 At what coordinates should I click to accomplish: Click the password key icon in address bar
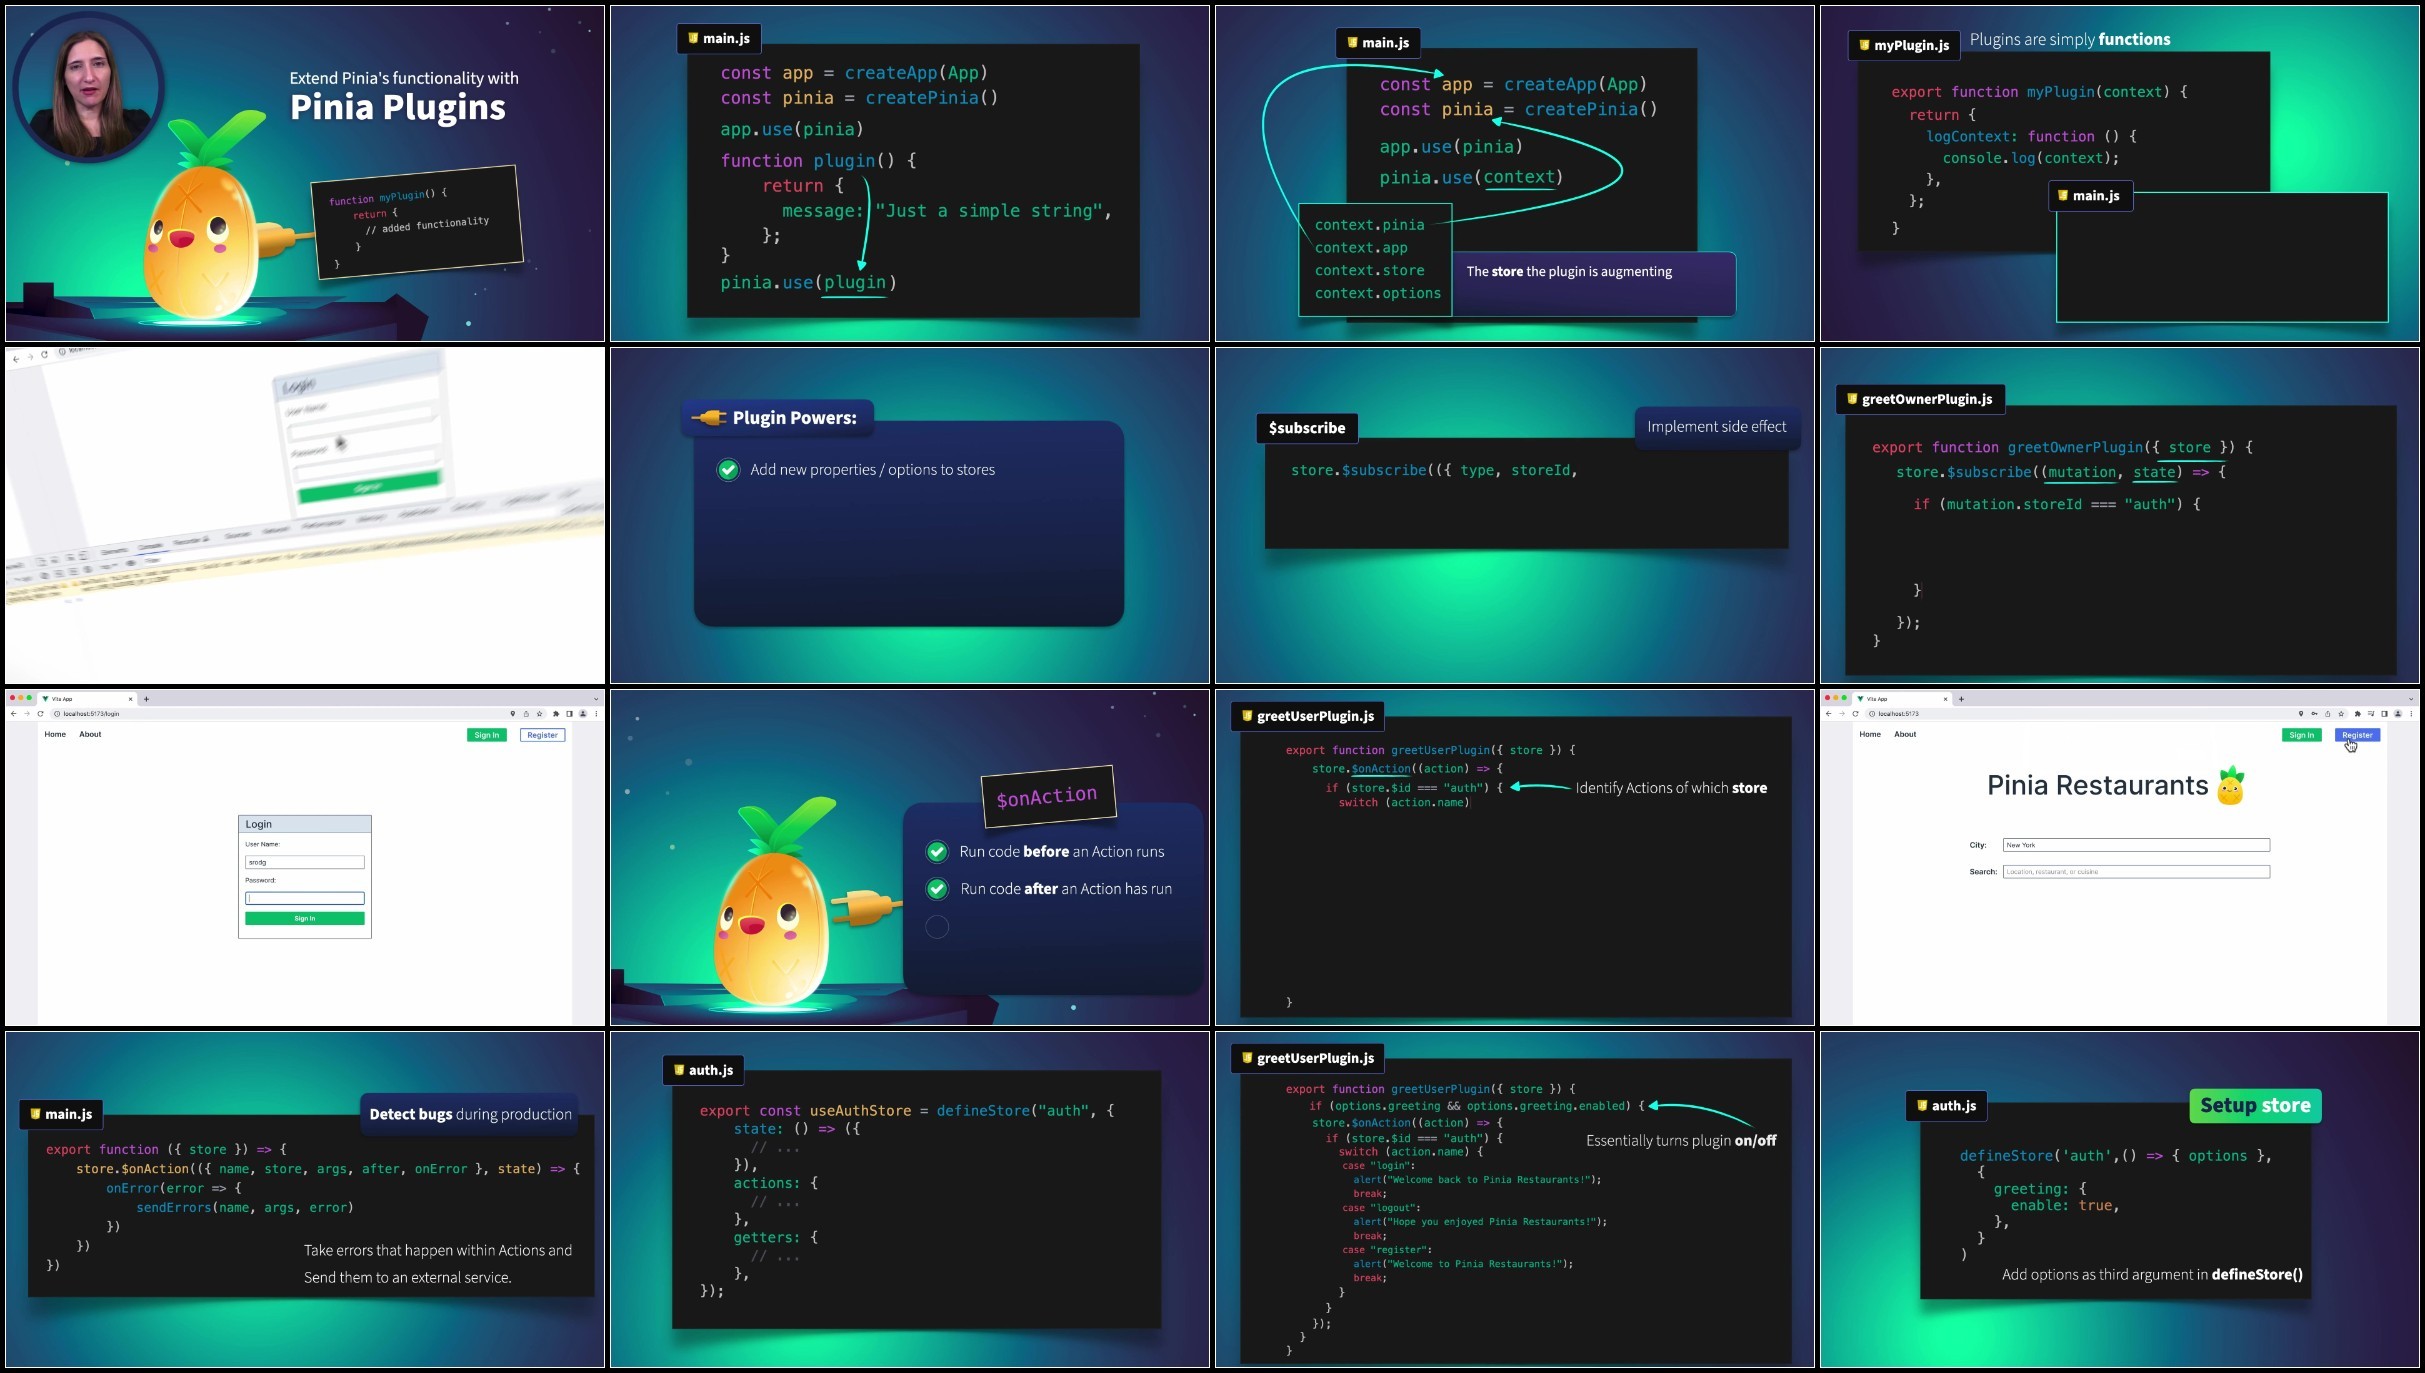[2314, 714]
